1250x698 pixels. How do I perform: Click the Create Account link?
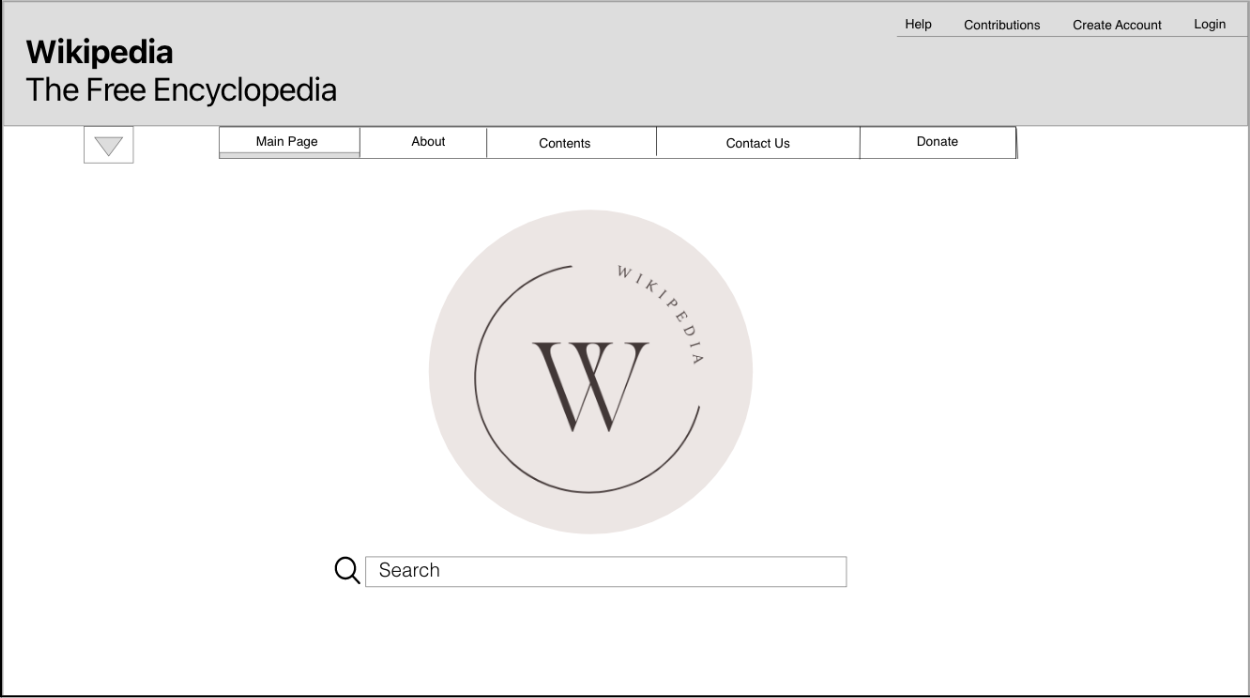[x=1117, y=25]
